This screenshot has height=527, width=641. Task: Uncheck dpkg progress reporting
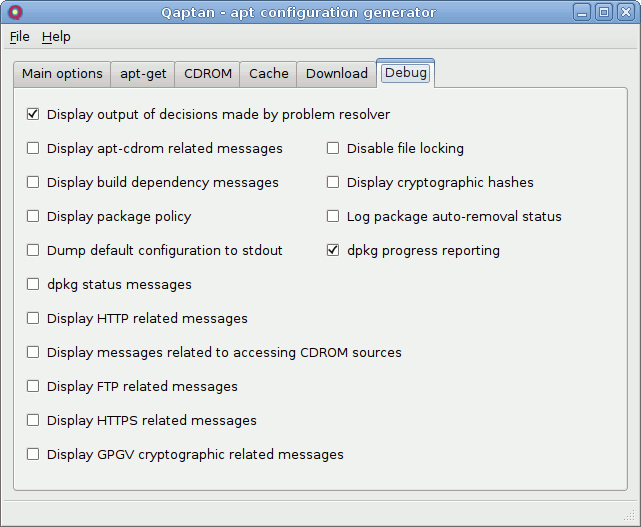333,250
